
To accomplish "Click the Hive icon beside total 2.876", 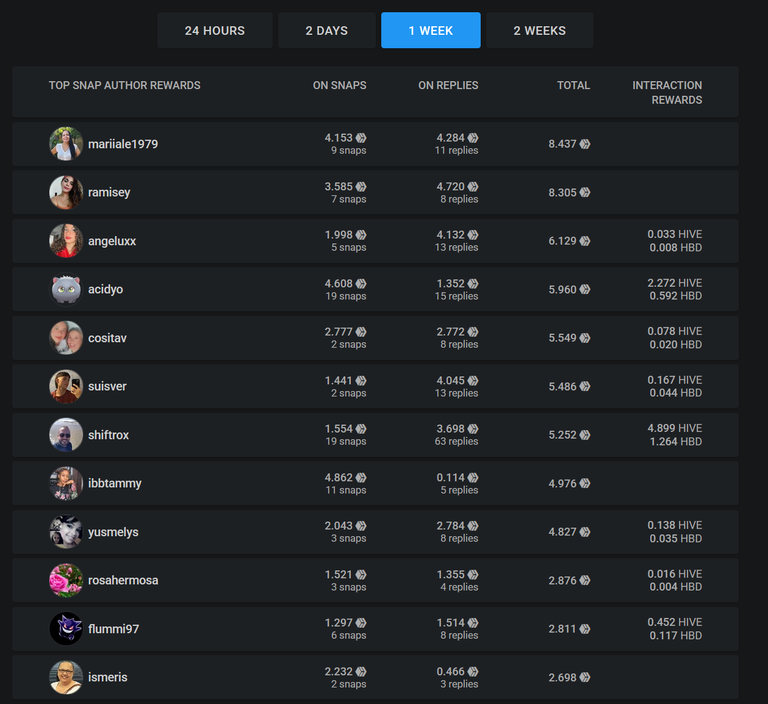I will pos(585,581).
